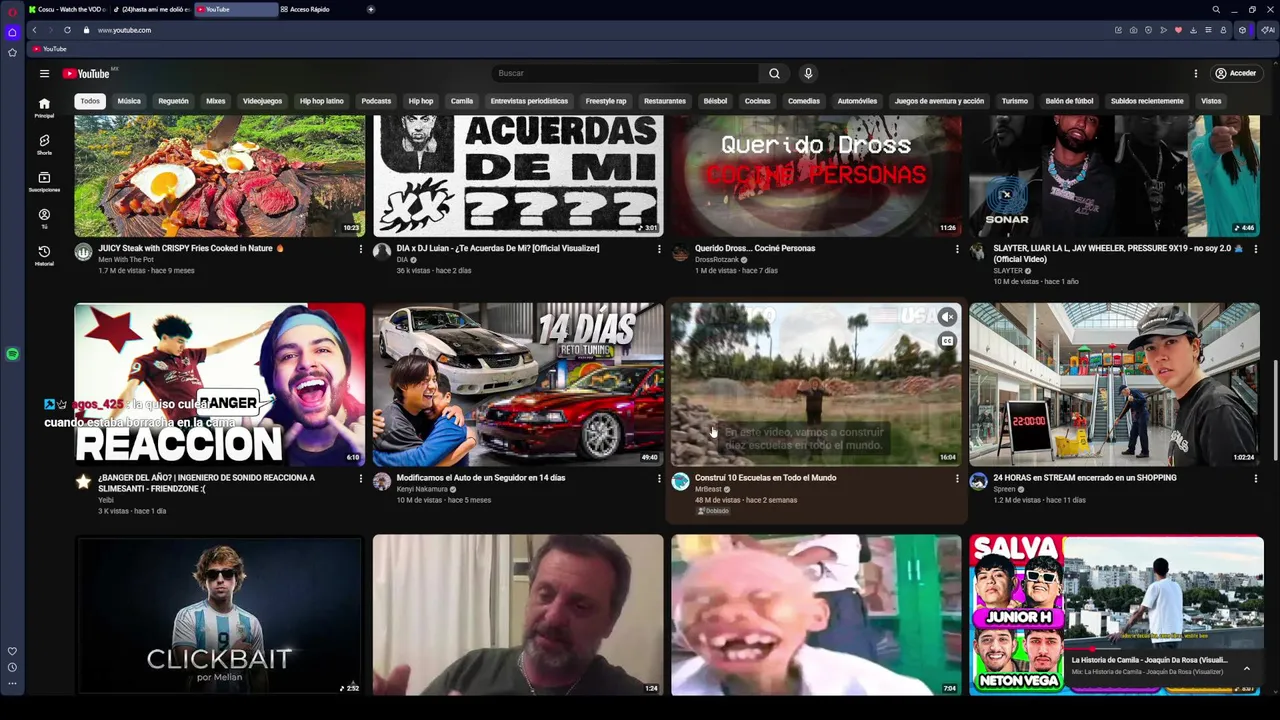1280x720 pixels.
Task: Open Suscripciones in the sidebar
Action: [44, 181]
